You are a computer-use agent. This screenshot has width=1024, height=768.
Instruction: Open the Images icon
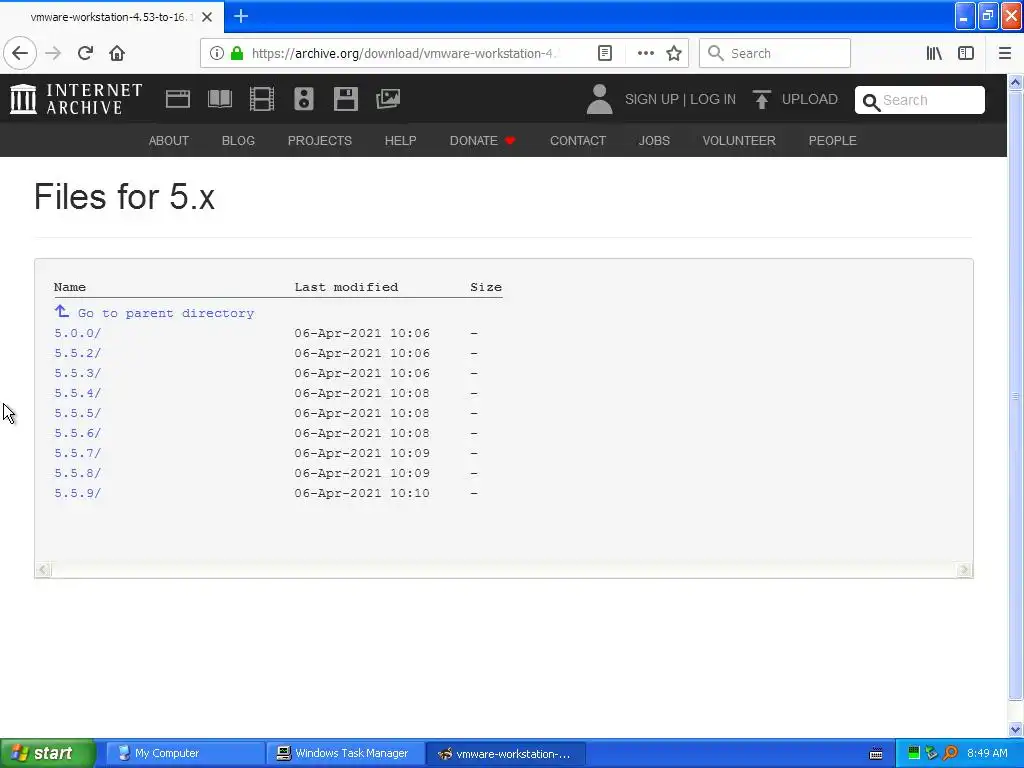(x=388, y=99)
